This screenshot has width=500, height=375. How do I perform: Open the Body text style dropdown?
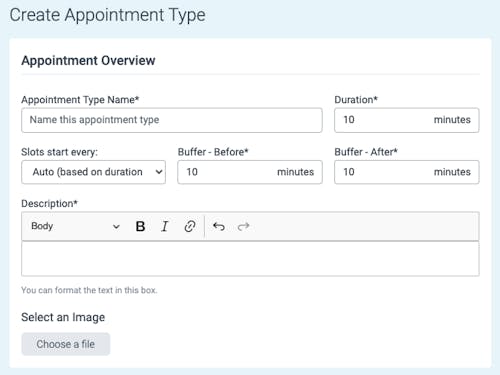pos(75,226)
